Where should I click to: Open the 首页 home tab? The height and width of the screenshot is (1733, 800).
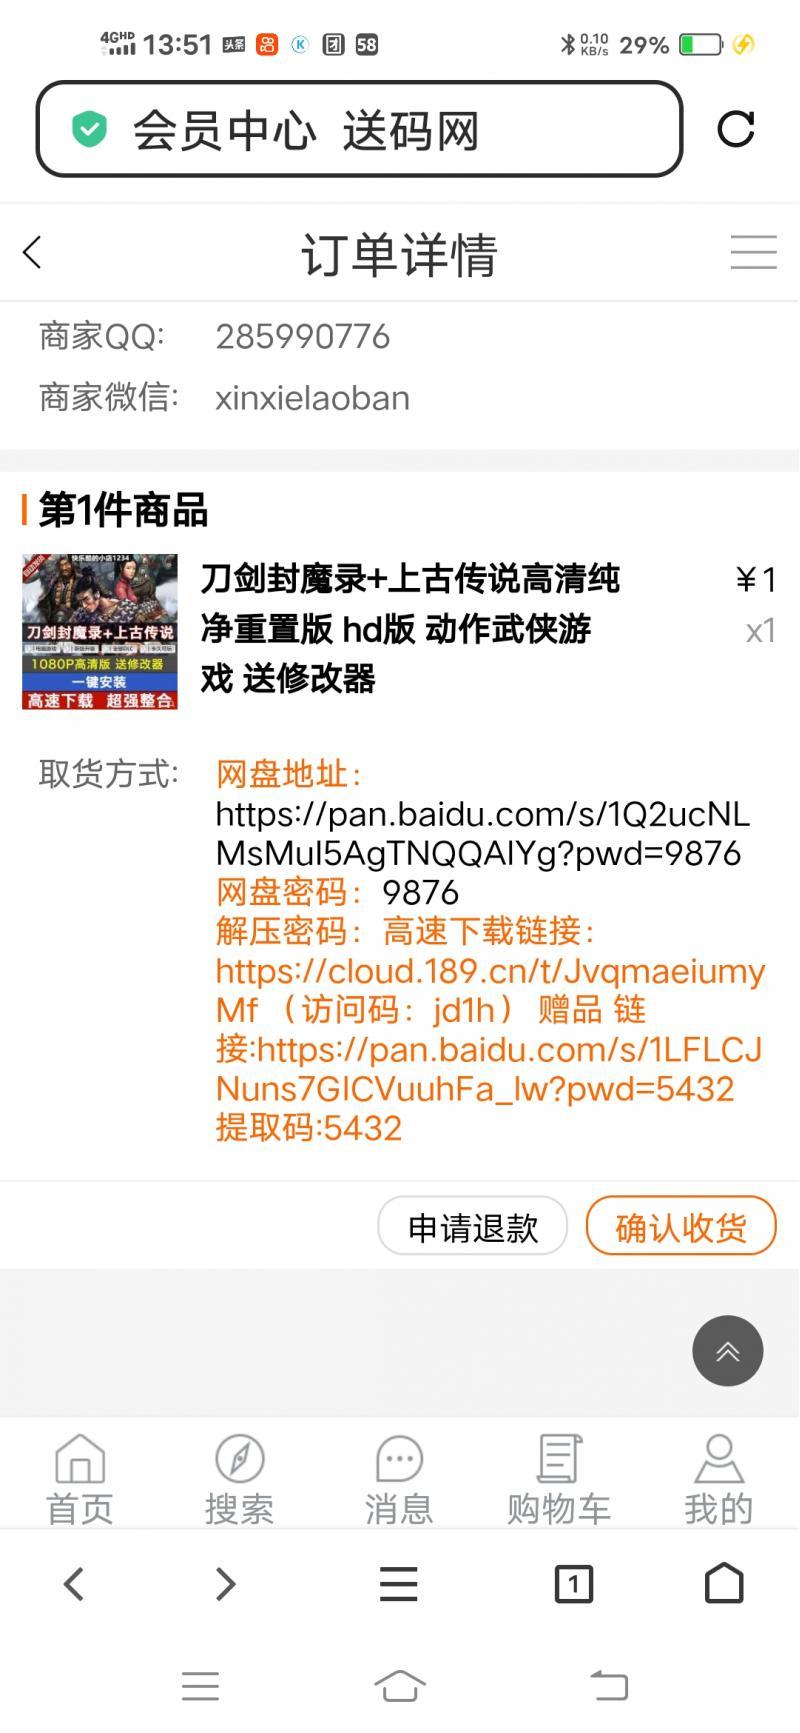80,1480
